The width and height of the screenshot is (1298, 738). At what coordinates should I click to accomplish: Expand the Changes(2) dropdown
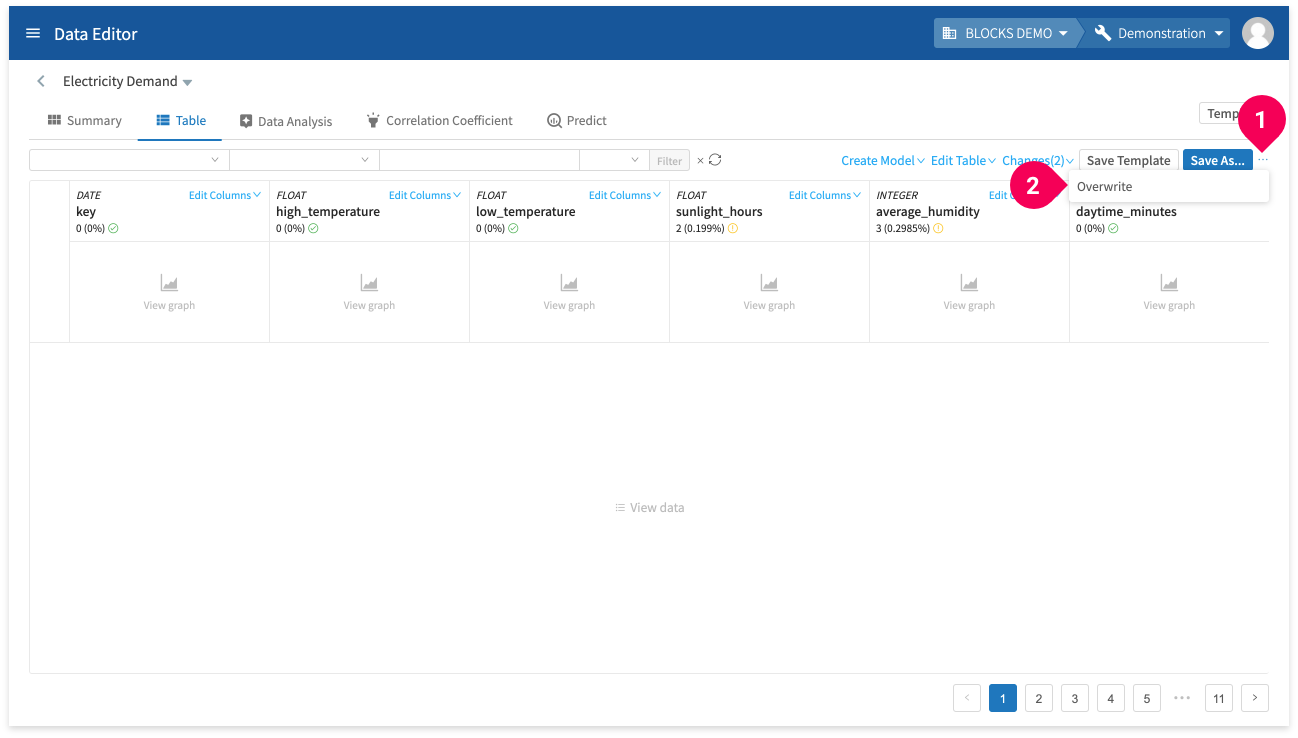tap(1038, 160)
